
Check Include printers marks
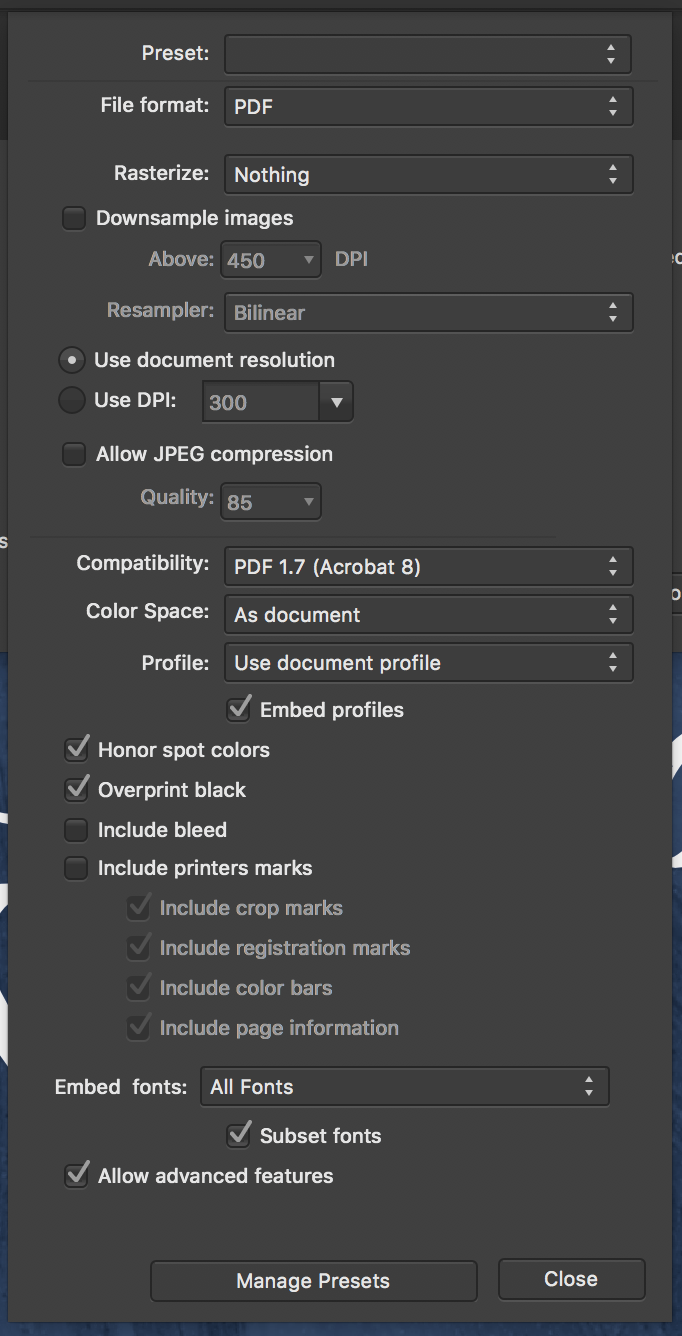pos(76,867)
